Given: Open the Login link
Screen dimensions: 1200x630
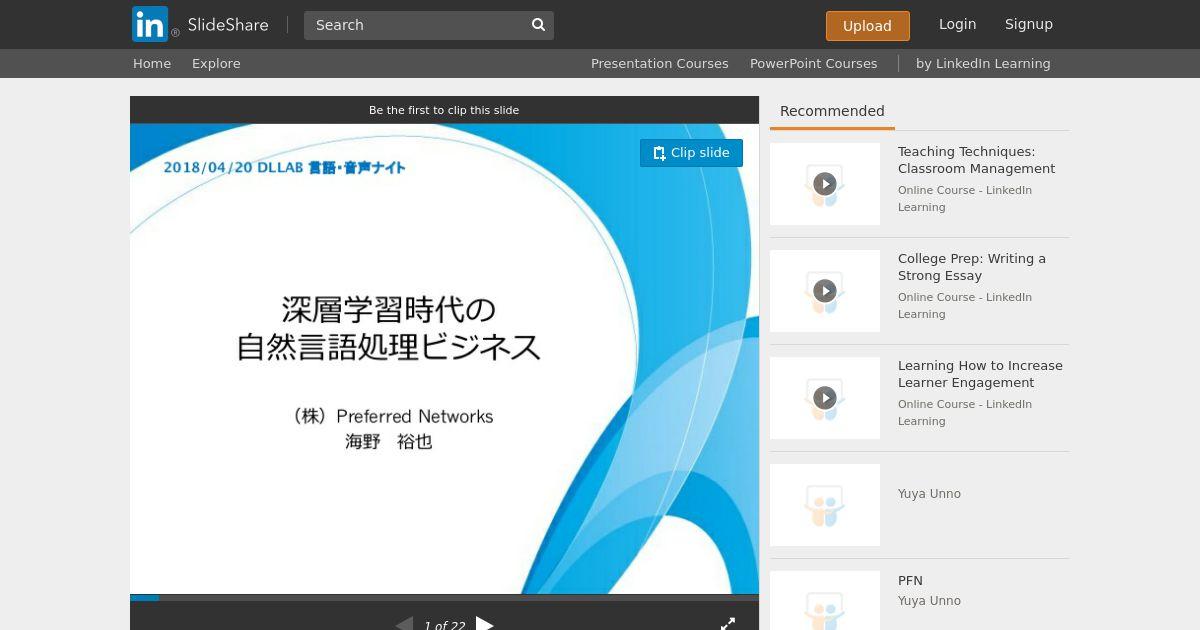Looking at the screenshot, I should click(957, 24).
